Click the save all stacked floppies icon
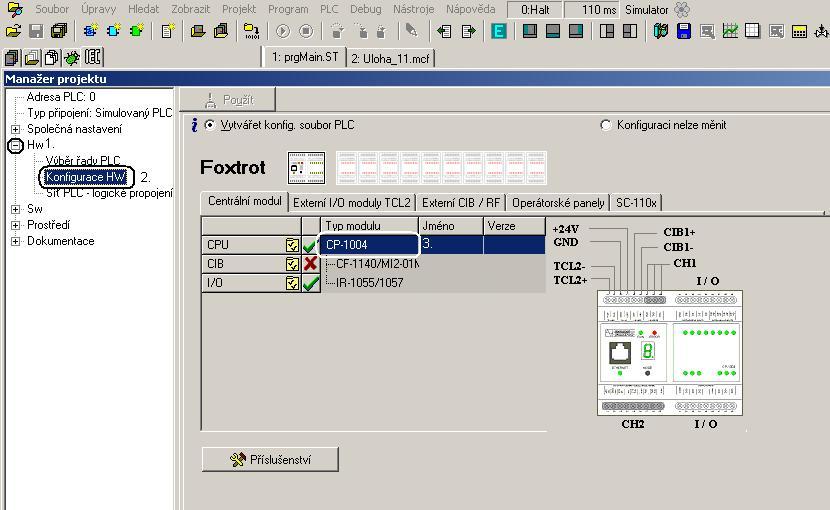The height and width of the screenshot is (510, 830). pos(59,31)
